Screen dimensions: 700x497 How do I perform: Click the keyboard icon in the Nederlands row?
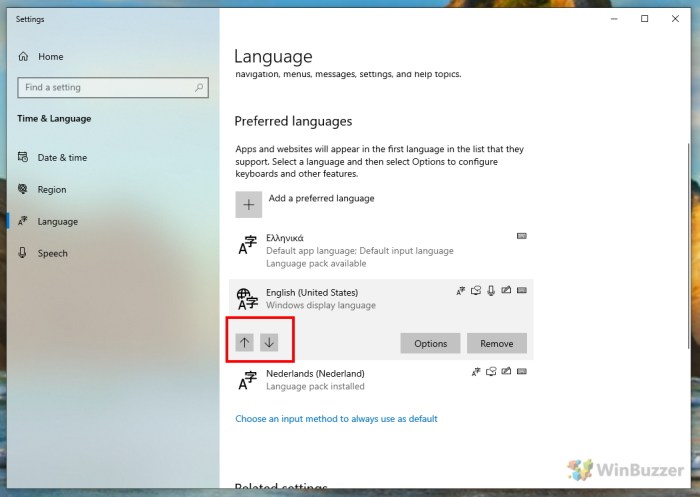(x=521, y=371)
